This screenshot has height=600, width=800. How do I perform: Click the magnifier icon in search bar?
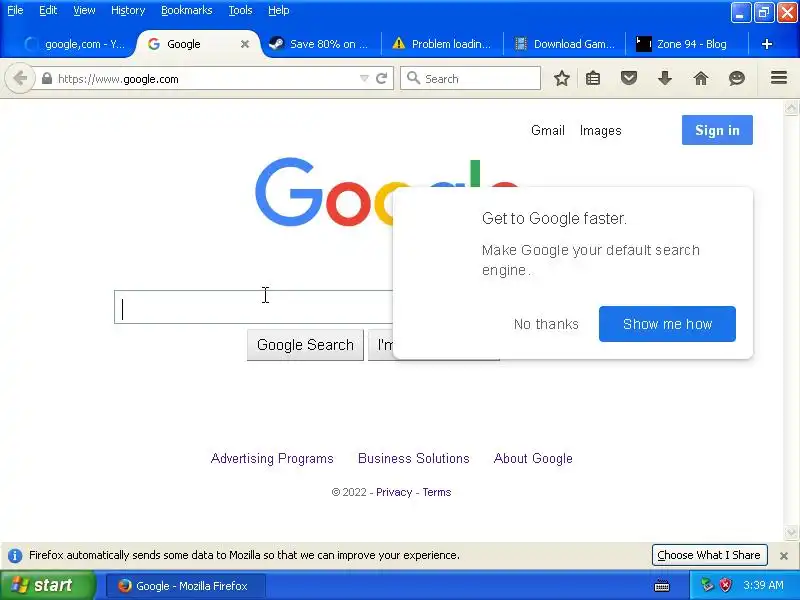(413, 78)
